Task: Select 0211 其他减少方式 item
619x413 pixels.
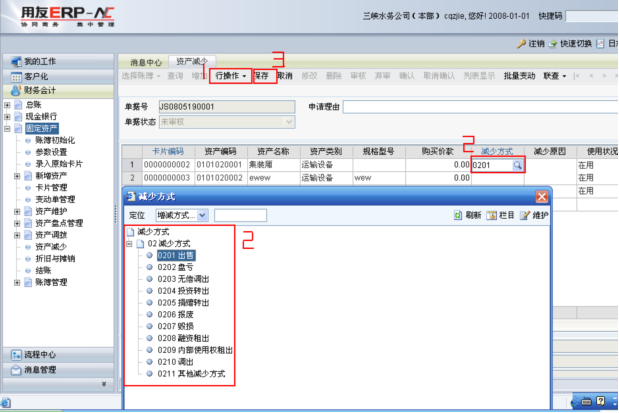Action: [191, 374]
